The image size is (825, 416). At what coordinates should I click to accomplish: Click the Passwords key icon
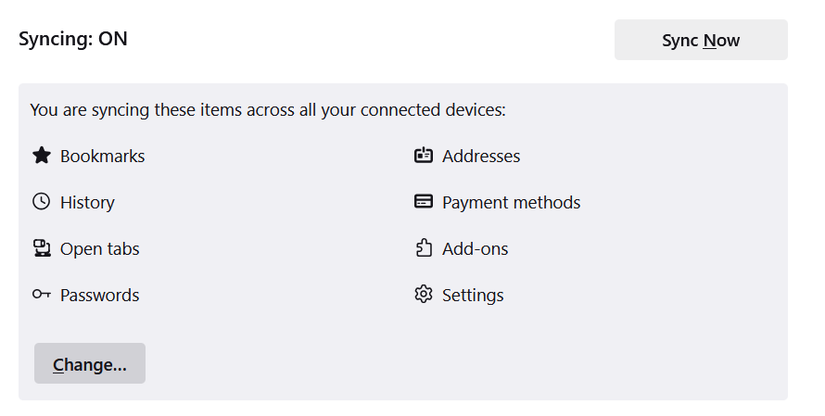(42, 295)
